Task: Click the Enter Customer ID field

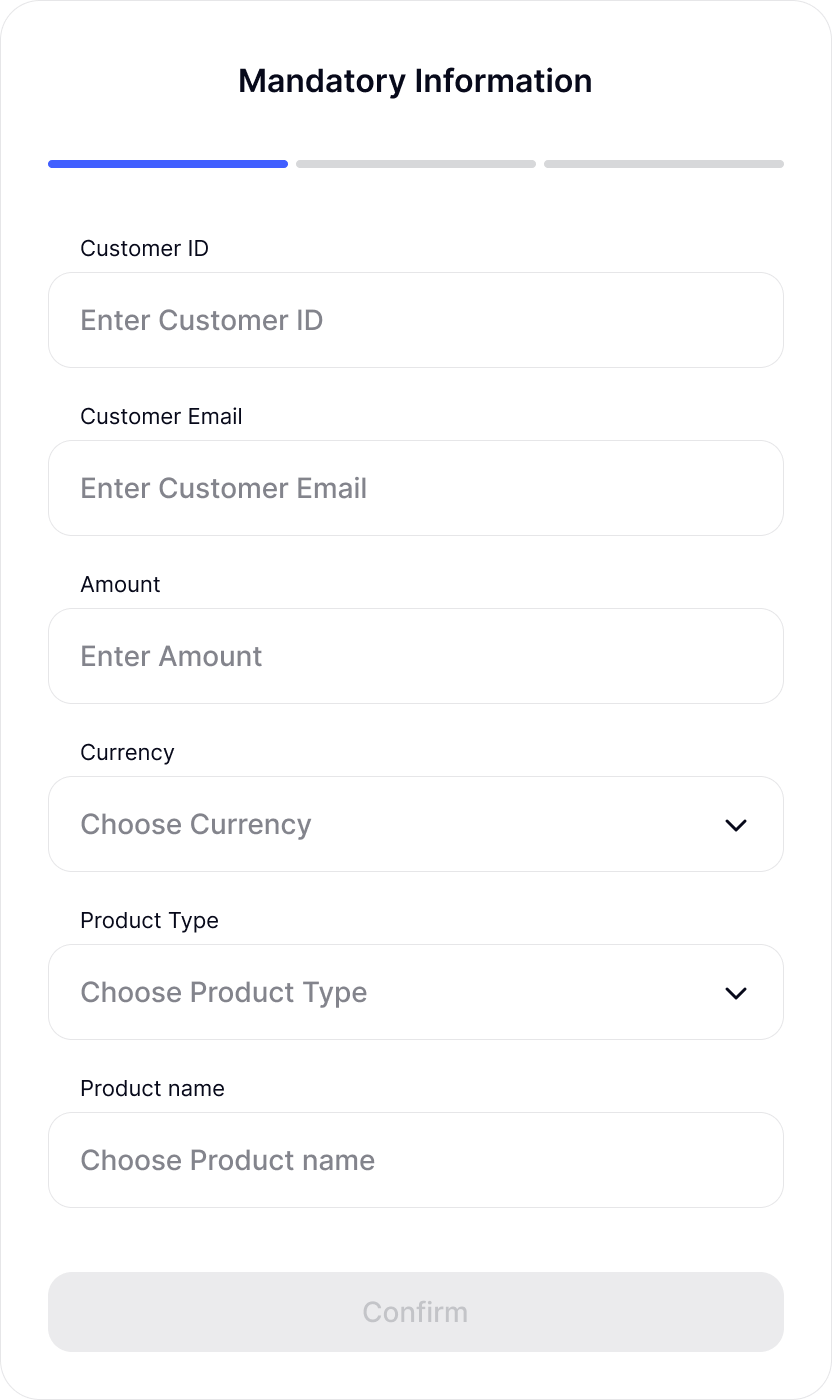Action: pyautogui.click(x=415, y=320)
